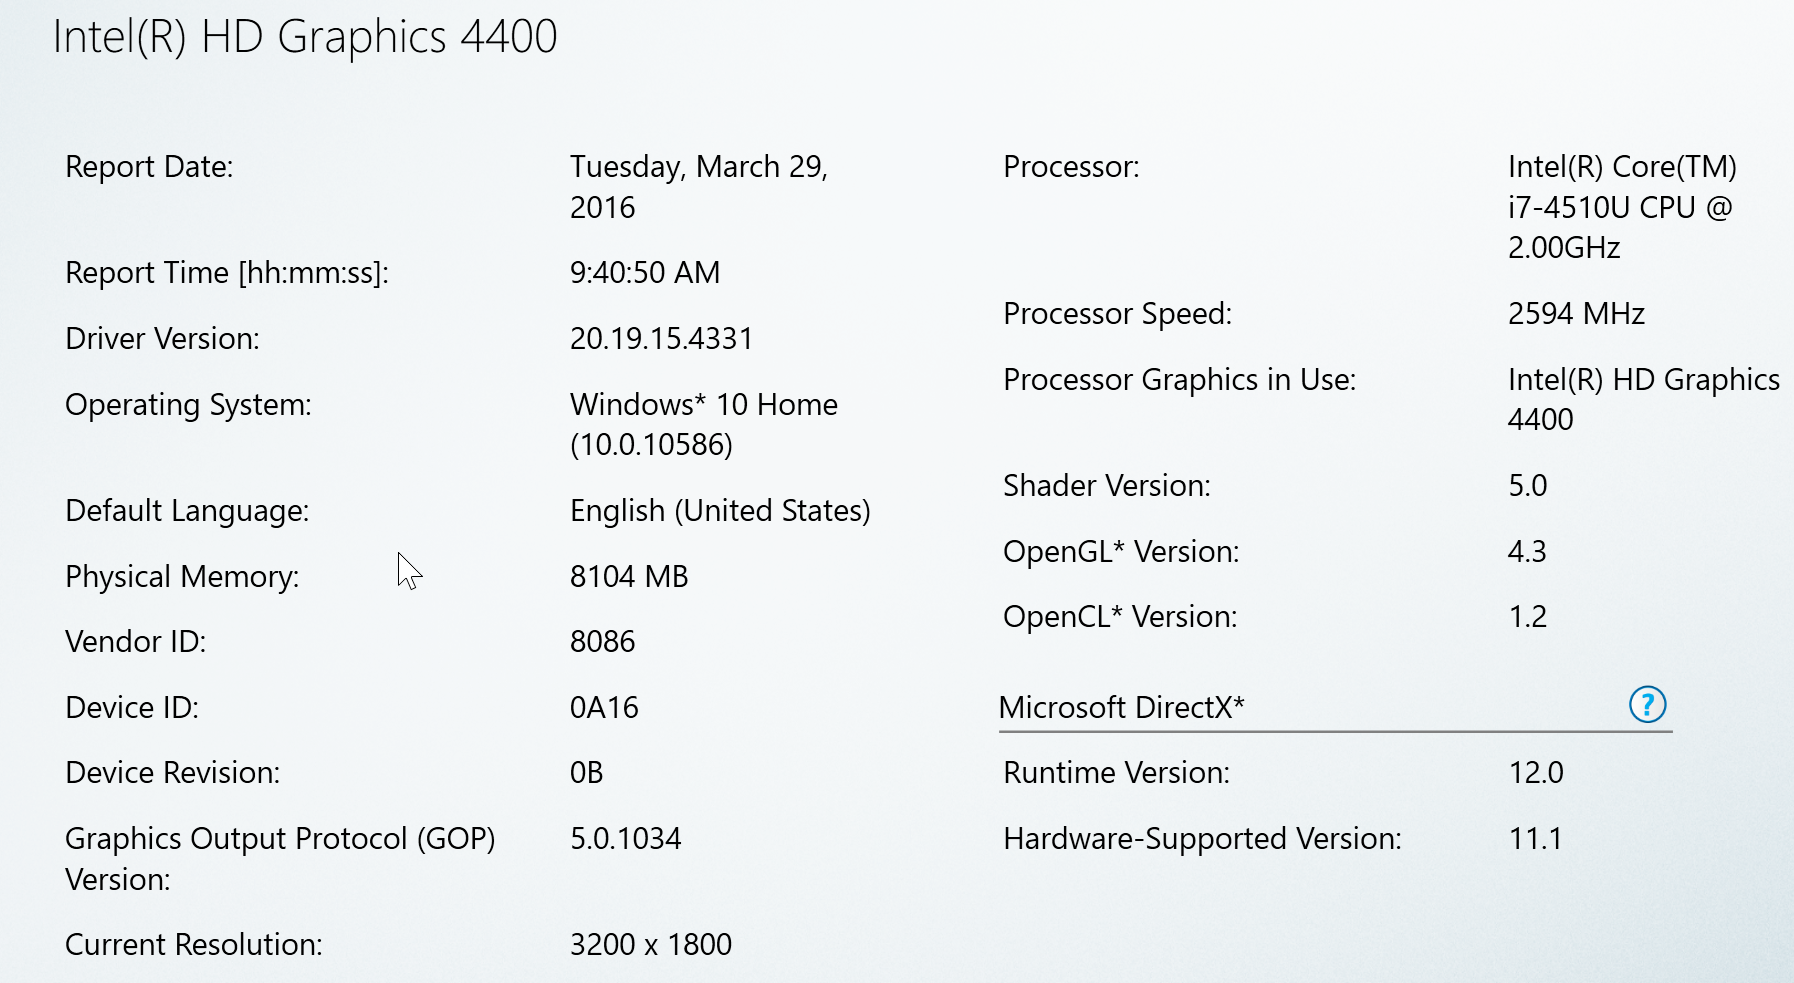This screenshot has width=1794, height=983.
Task: Click the Device Revision value 0B
Action: [x=586, y=773]
